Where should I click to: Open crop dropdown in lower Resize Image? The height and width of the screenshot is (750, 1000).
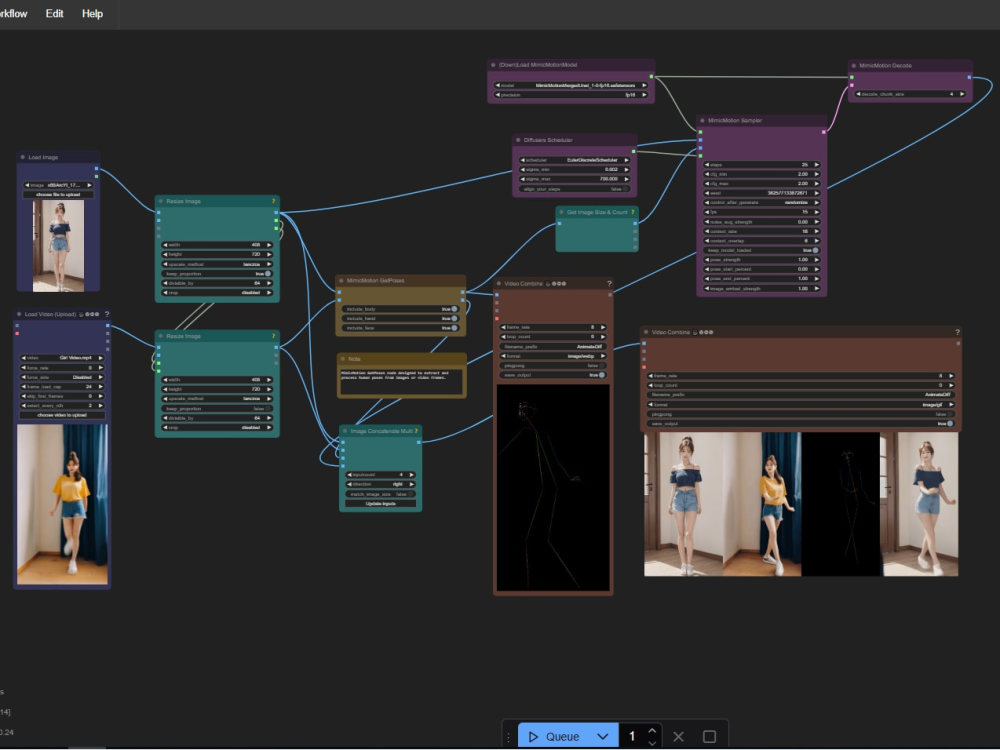(x=217, y=427)
